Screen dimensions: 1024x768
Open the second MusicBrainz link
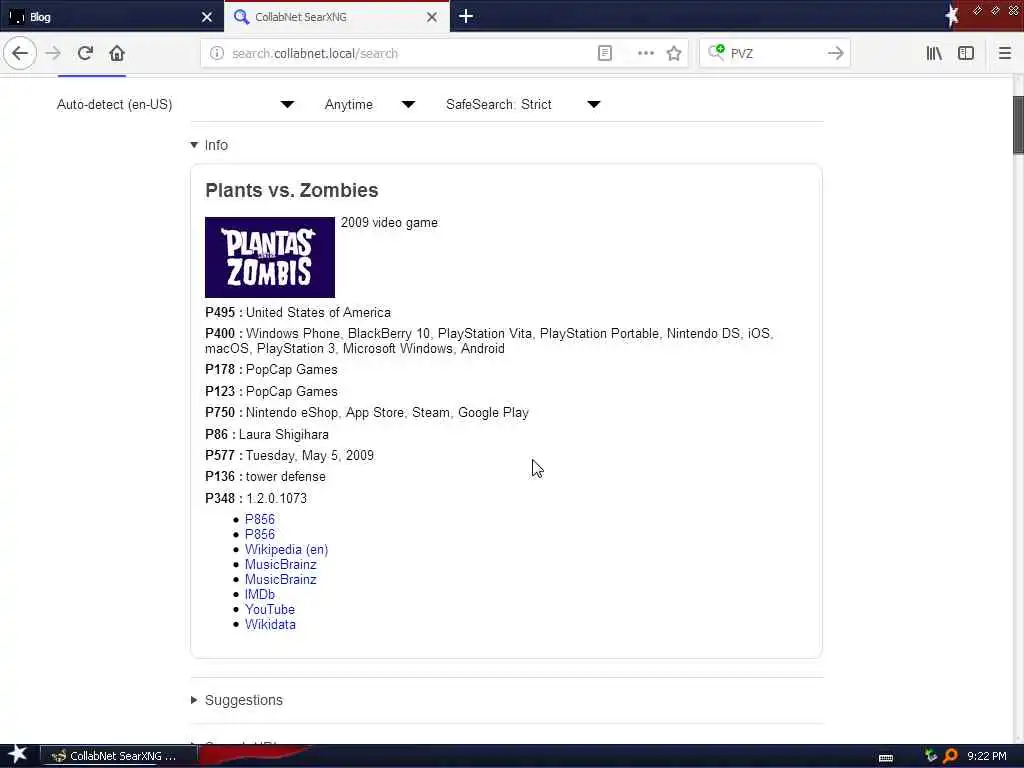[280, 579]
